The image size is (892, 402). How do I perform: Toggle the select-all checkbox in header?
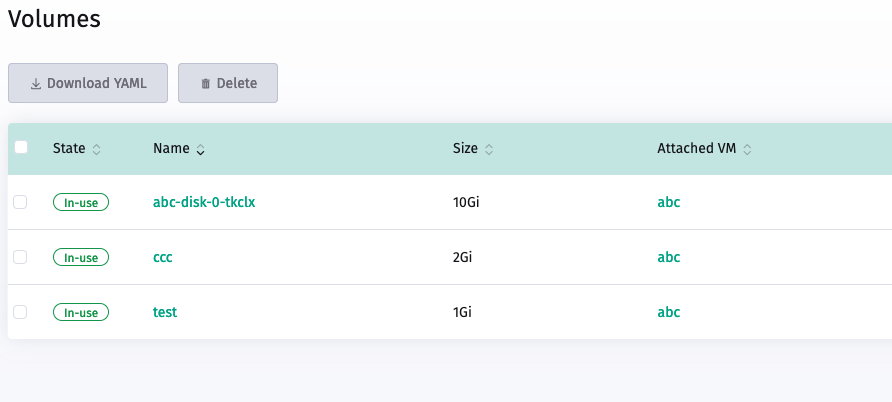21,147
